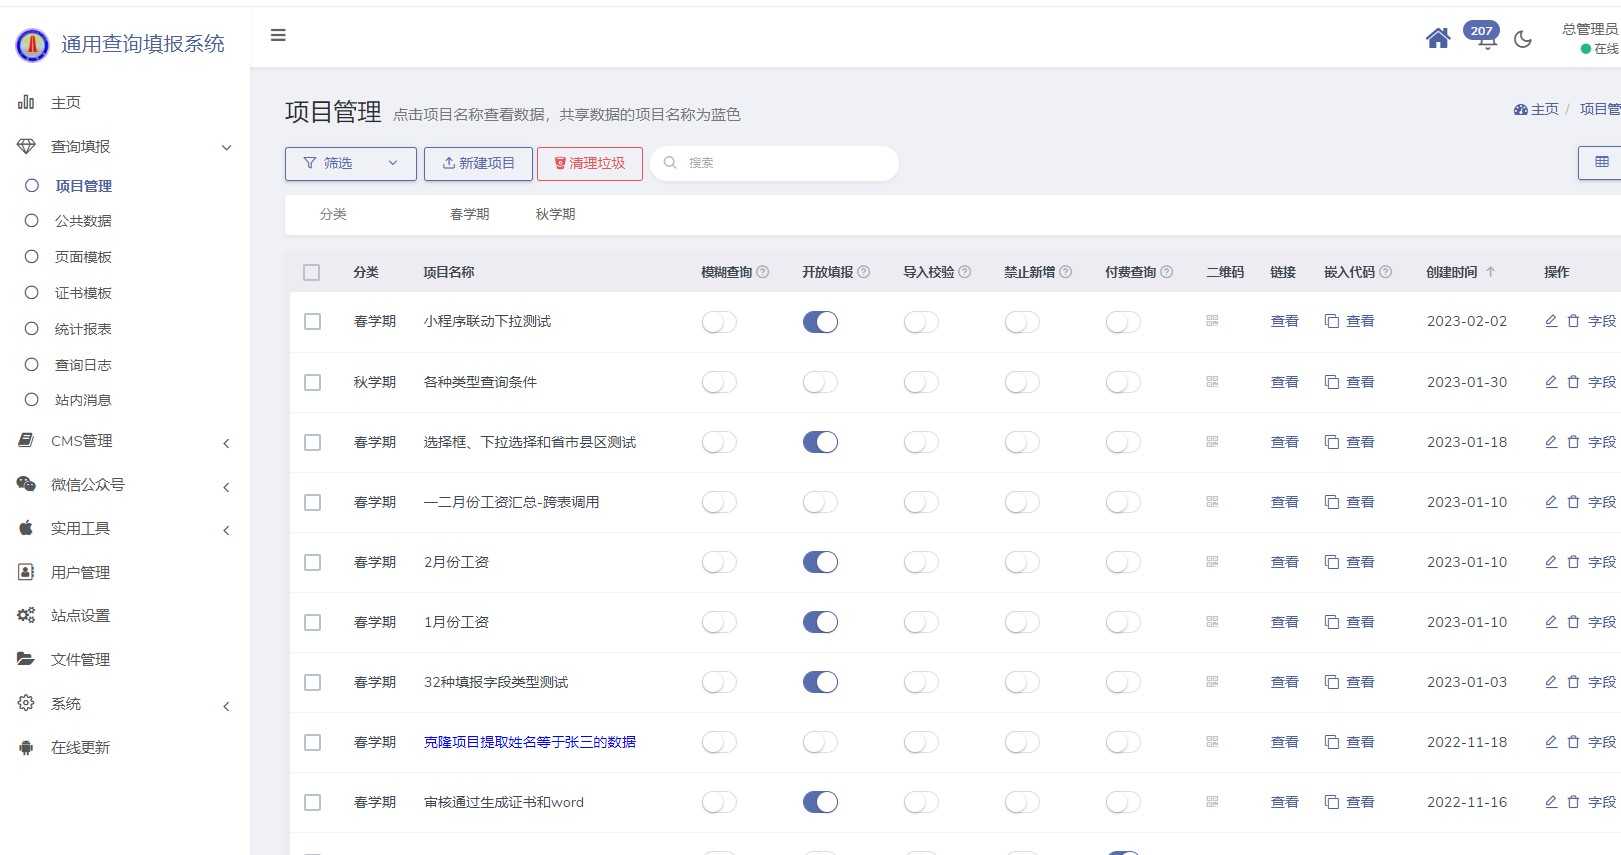This screenshot has height=855, width=1621.
Task: Turn off 开放填报 for 小程序联动下拉测试
Action: coord(820,322)
